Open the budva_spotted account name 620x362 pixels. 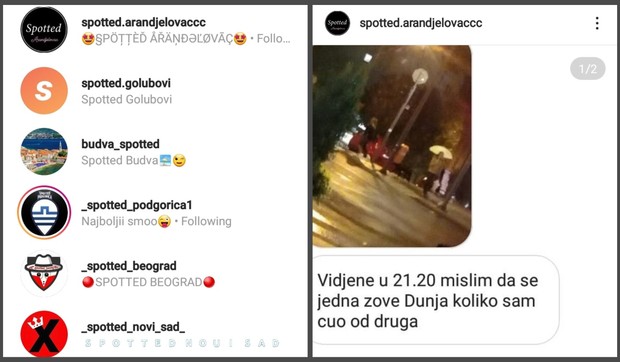(x=120, y=144)
